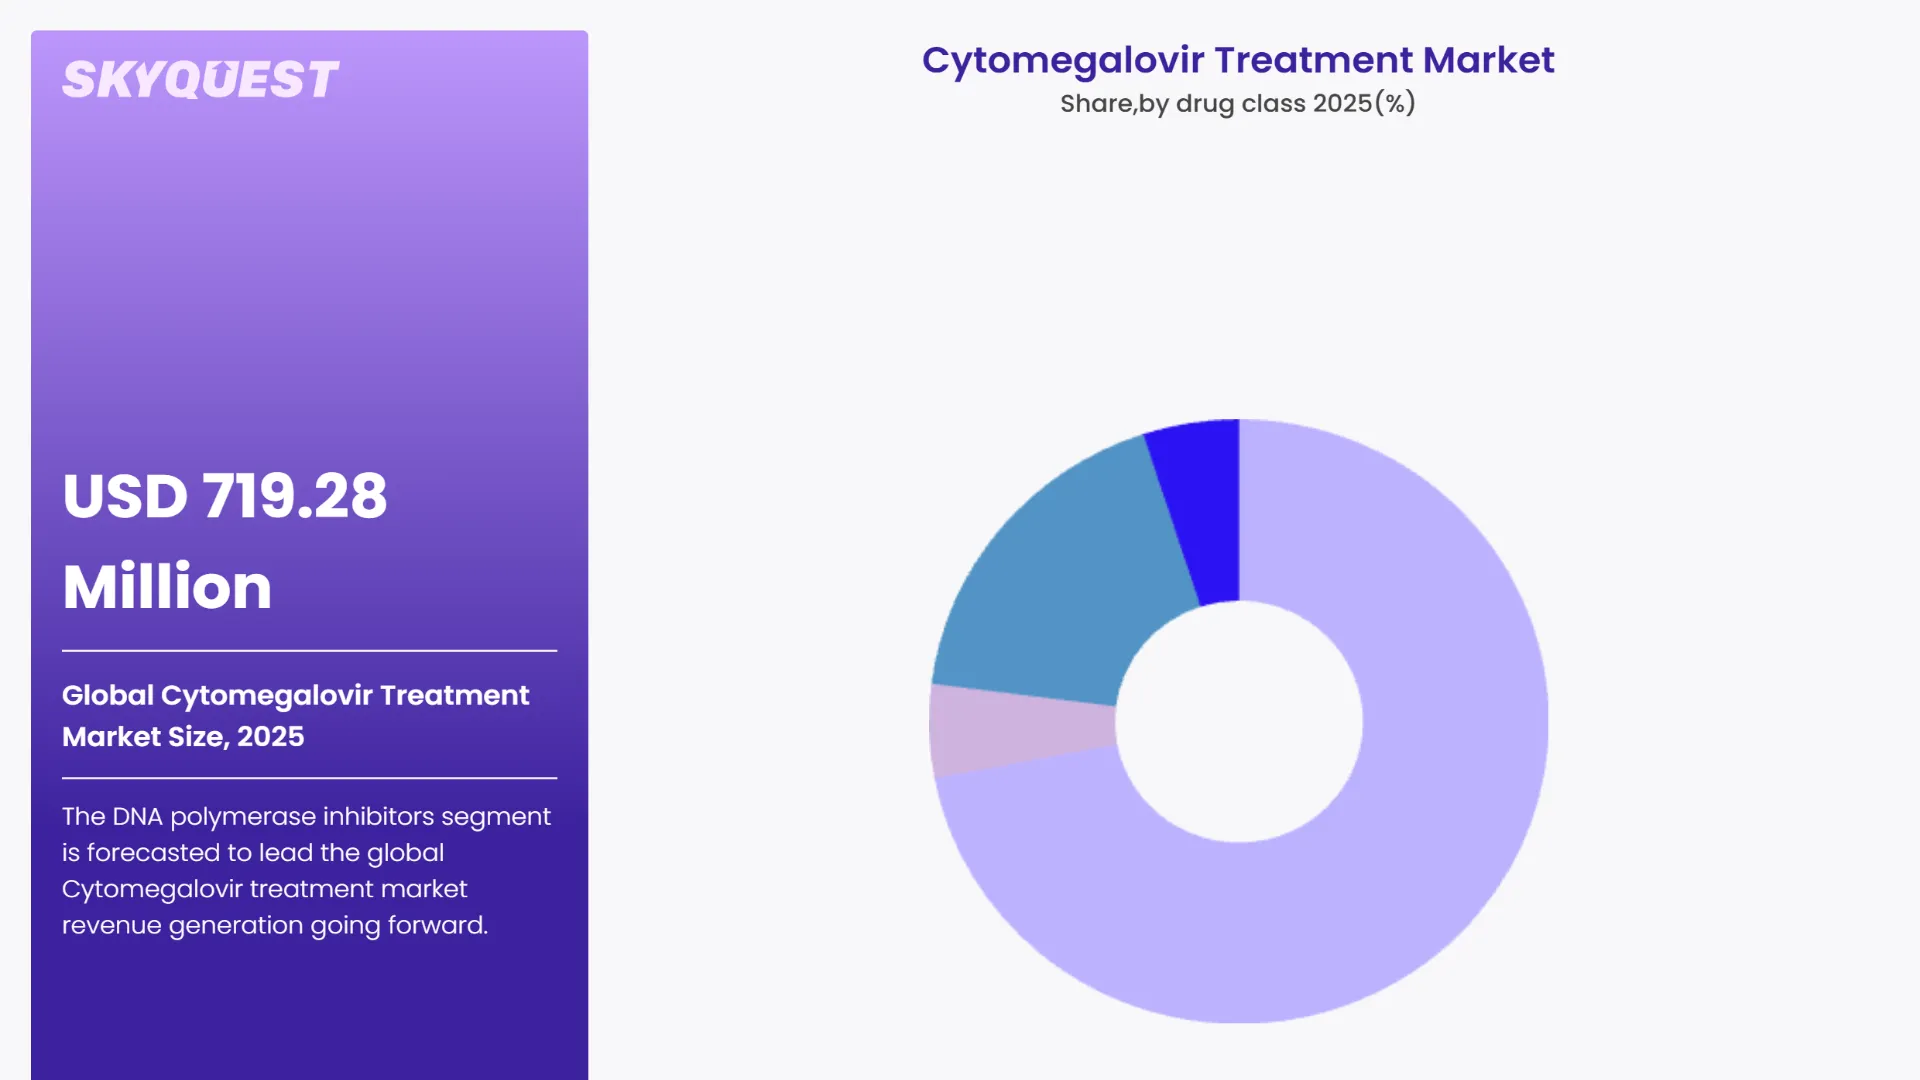This screenshot has height=1080, width=1920.
Task: Click the DNA polymerase inhibitors description paragraph
Action: (306, 870)
